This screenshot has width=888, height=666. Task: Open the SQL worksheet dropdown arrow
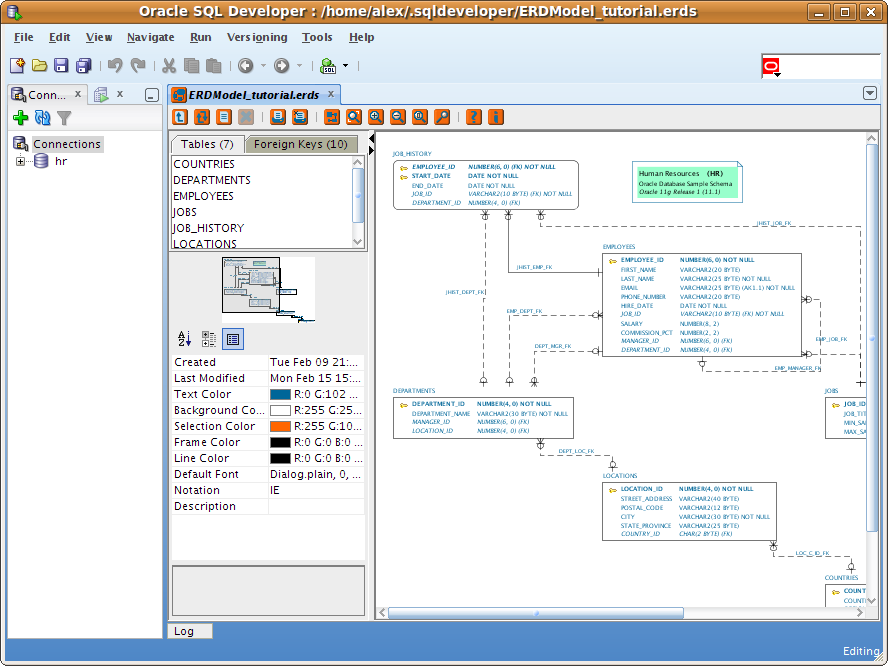coord(346,66)
